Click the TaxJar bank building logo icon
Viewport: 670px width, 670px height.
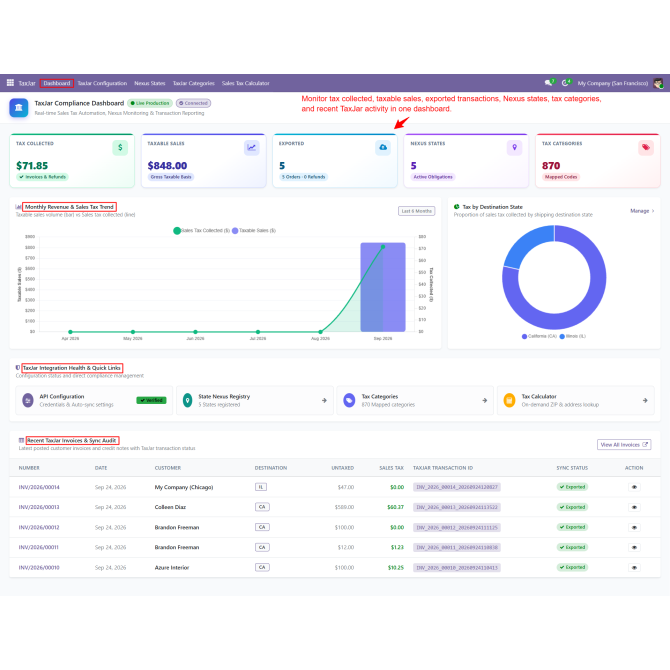19,108
